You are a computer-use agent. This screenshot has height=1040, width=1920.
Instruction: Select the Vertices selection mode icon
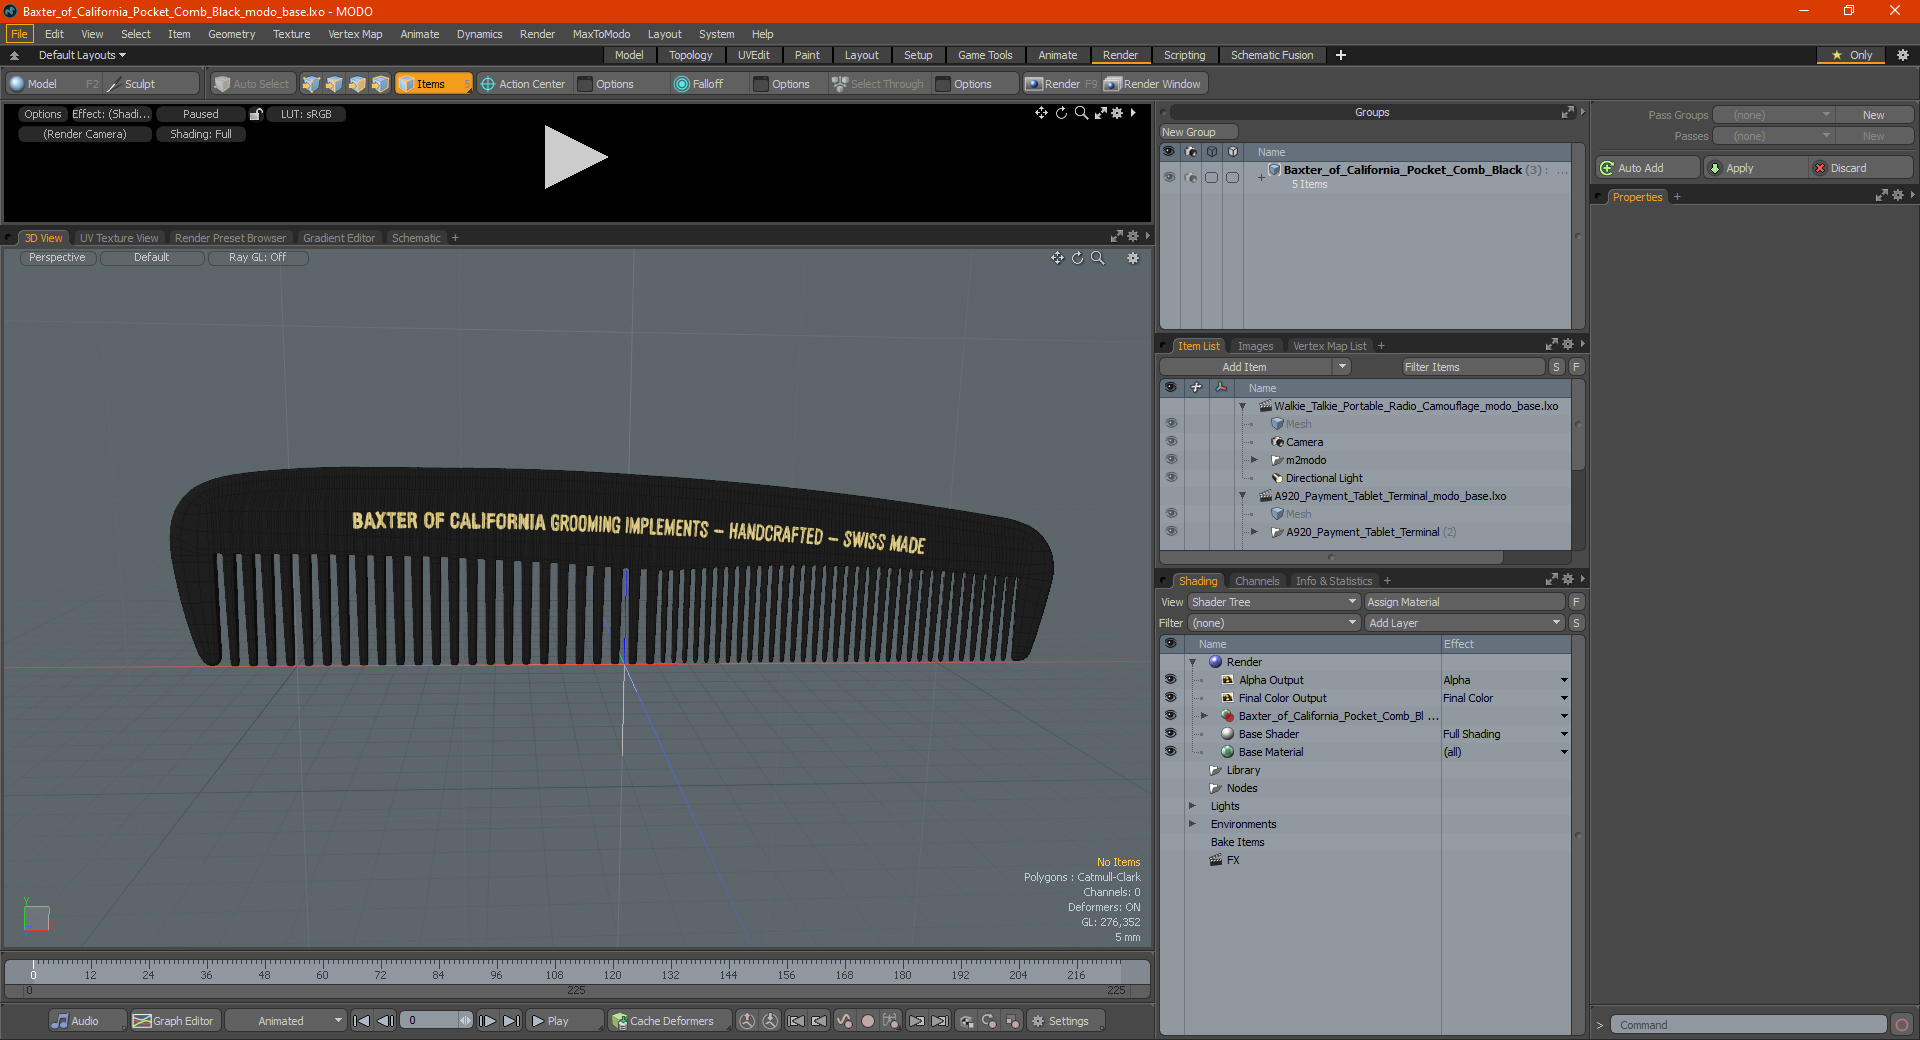pyautogui.click(x=311, y=84)
